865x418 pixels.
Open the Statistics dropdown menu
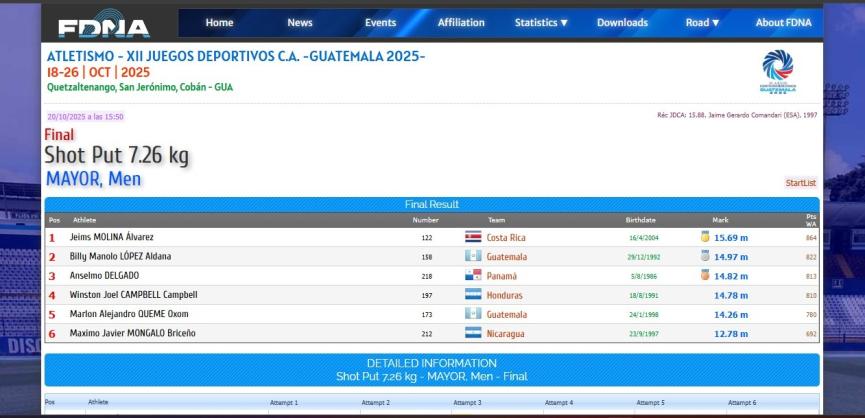pos(541,23)
